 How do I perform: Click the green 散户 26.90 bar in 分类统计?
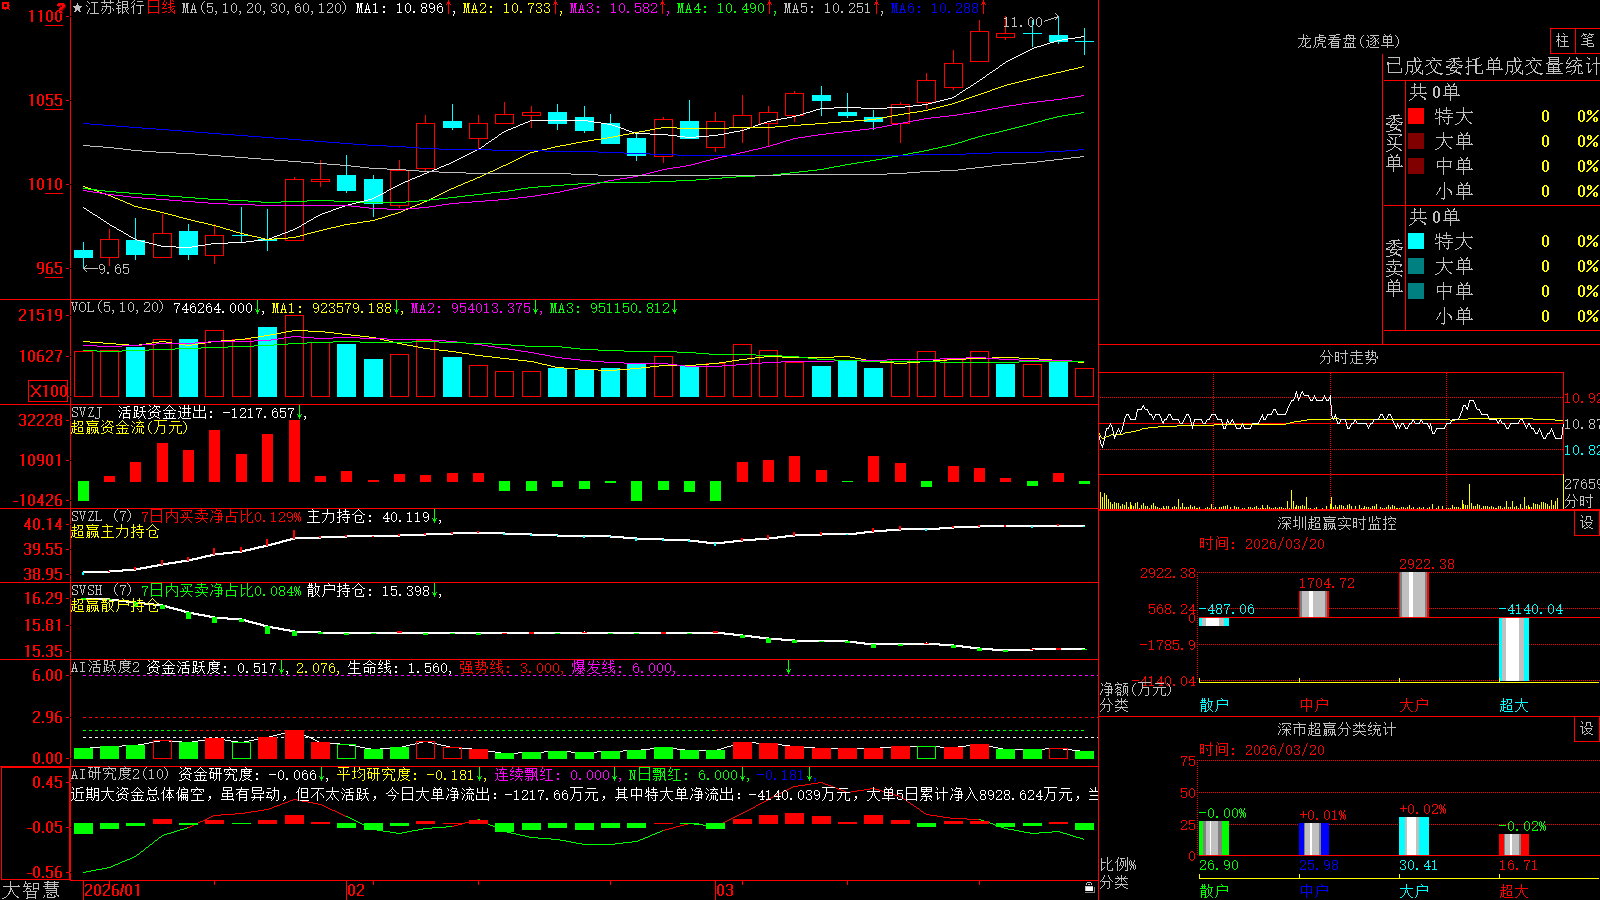click(x=1214, y=838)
